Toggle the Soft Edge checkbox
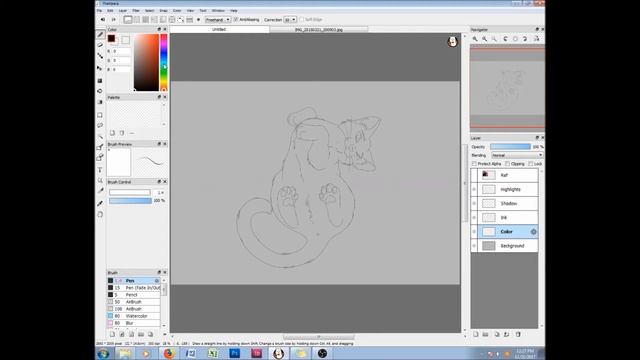Viewport: 640px width, 360px height. (302, 20)
